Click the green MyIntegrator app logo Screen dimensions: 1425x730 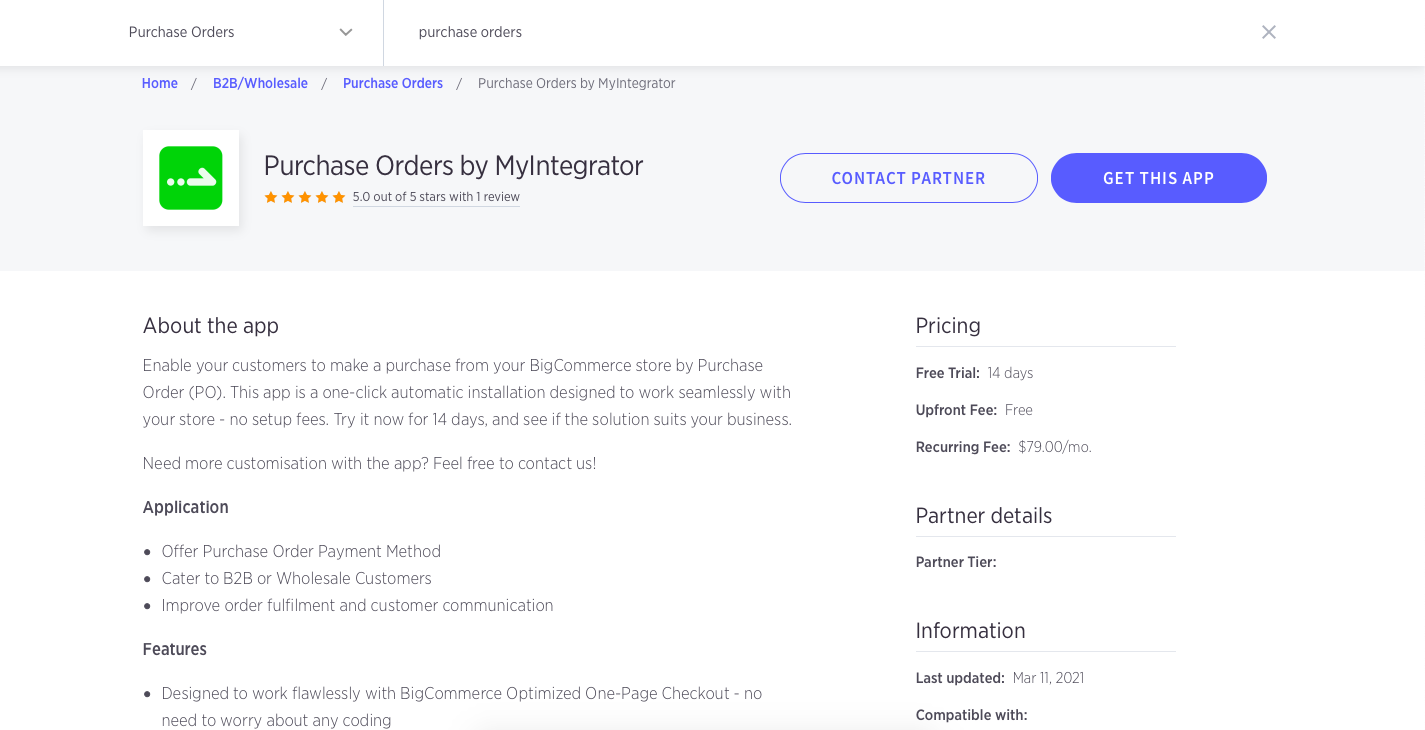[191, 178]
